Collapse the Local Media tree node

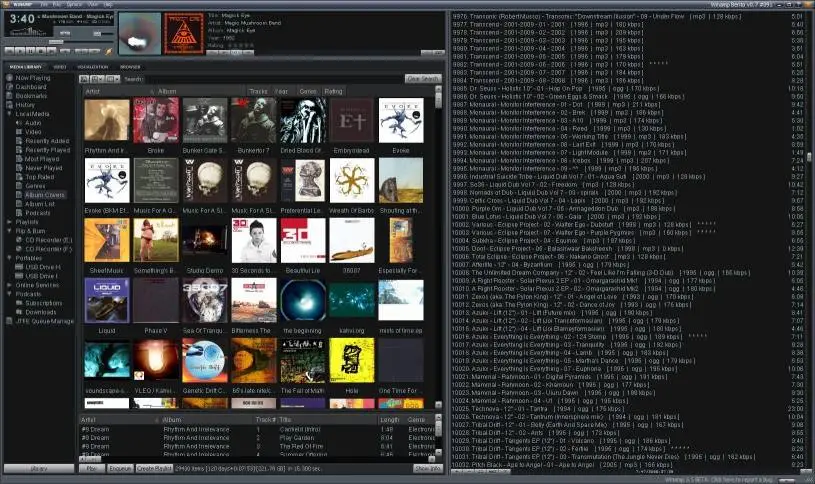(9, 113)
